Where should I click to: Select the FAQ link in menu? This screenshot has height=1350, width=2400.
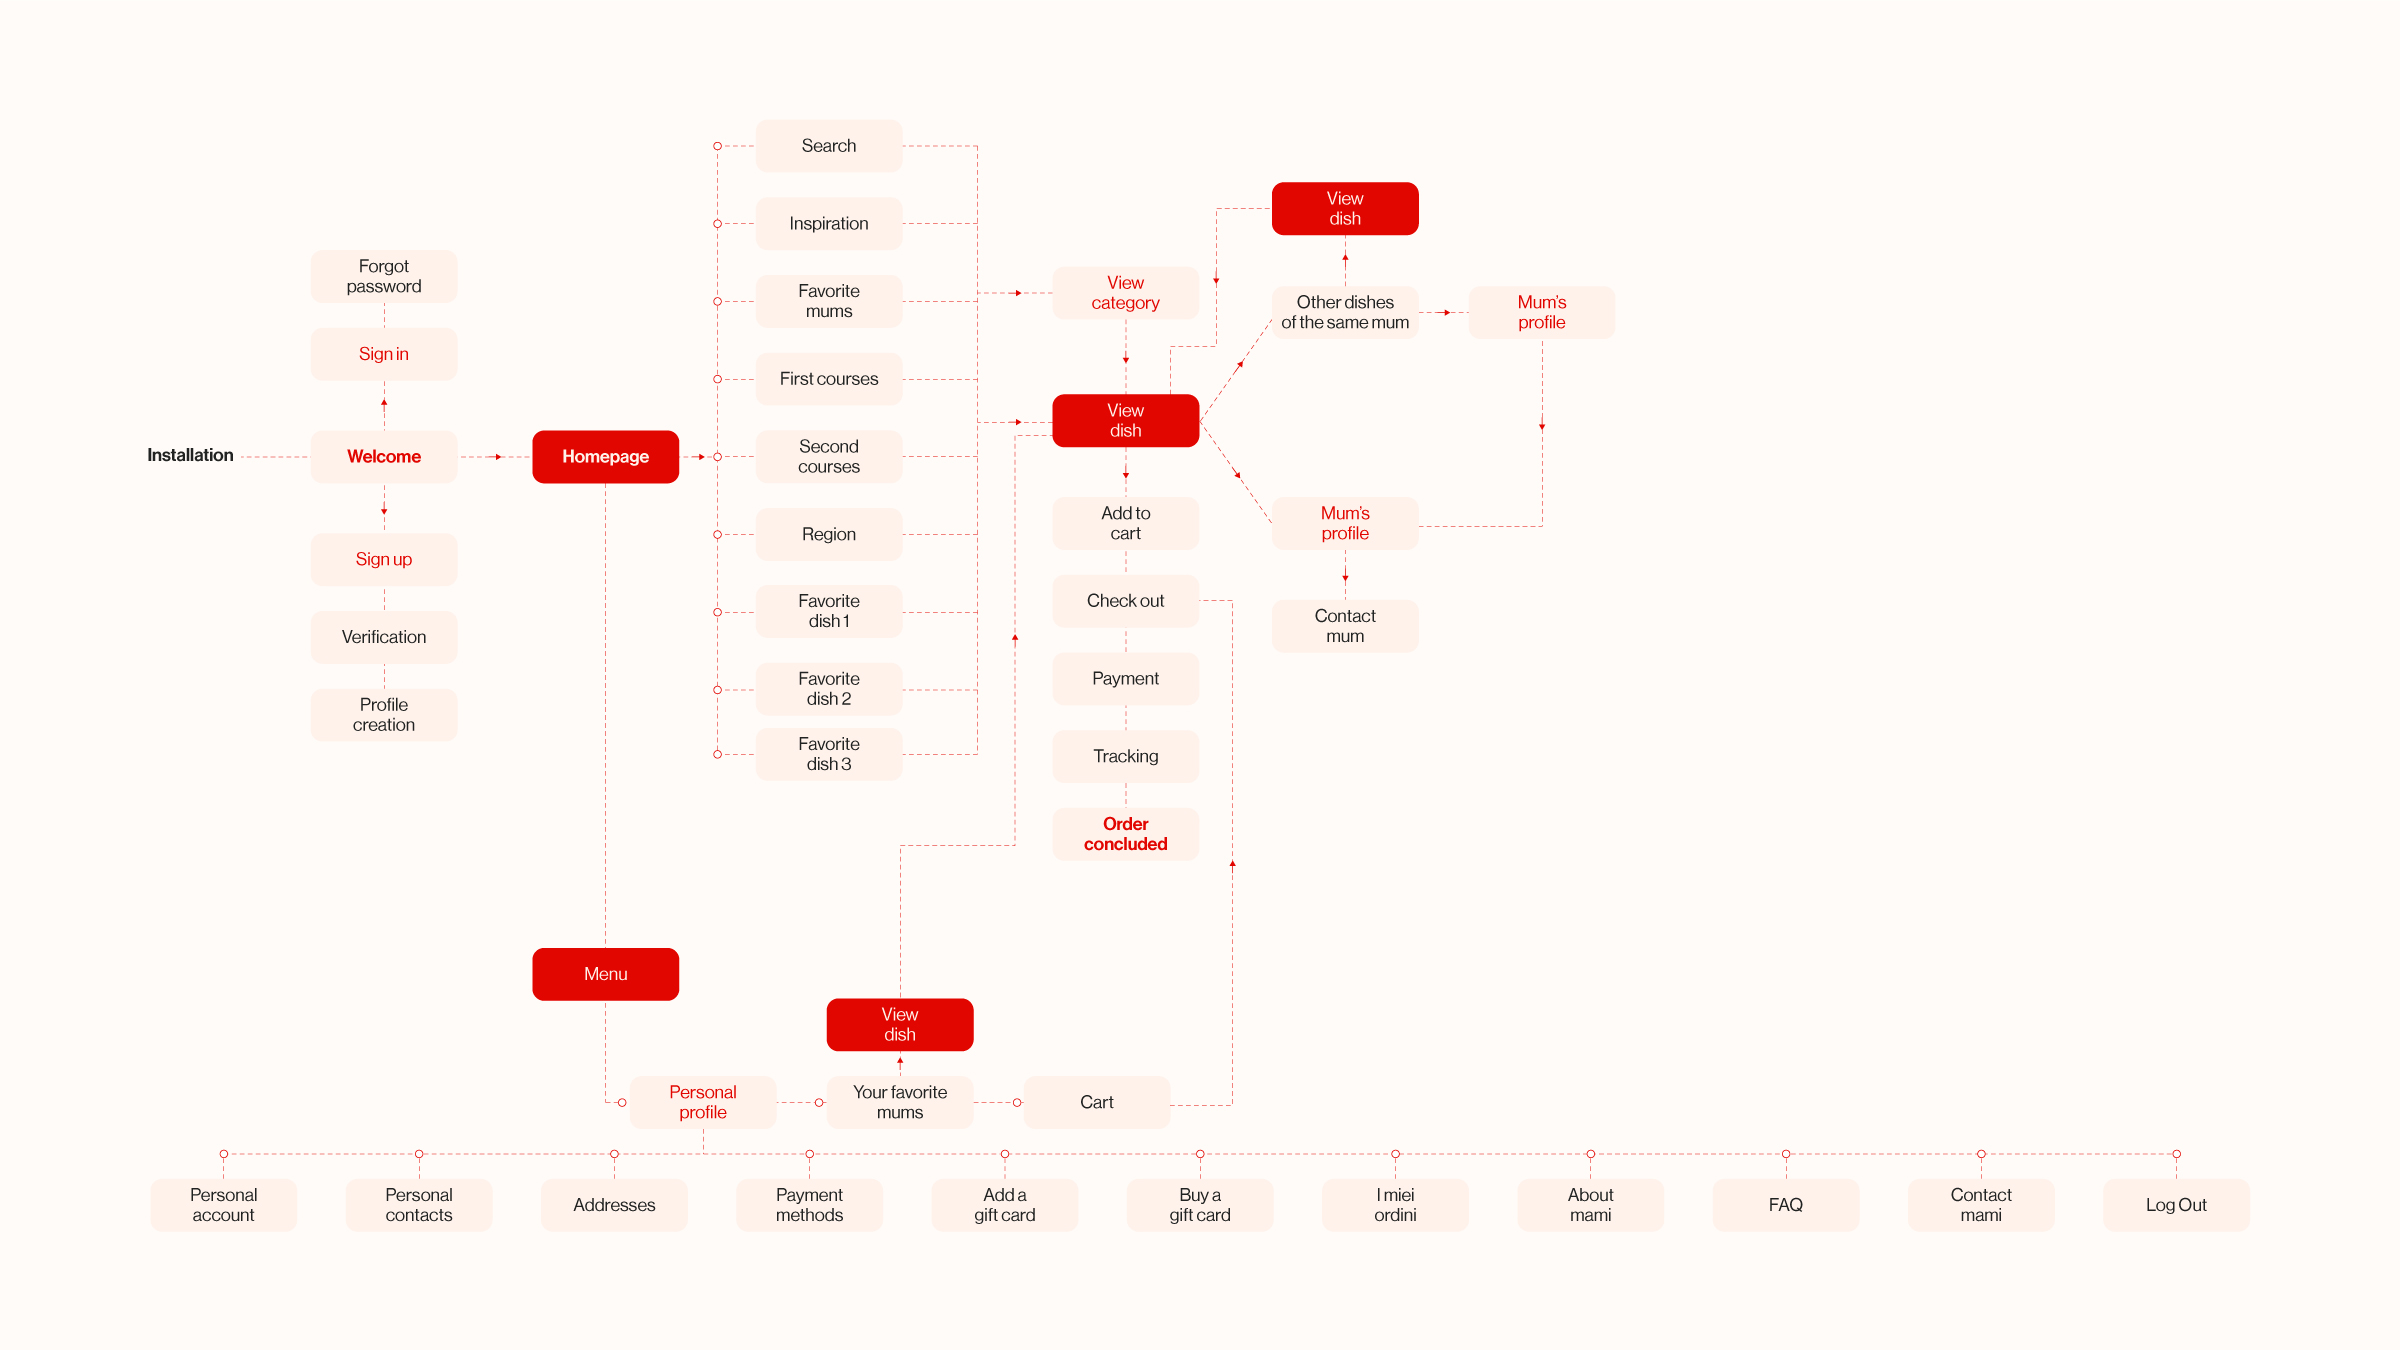1785,1202
